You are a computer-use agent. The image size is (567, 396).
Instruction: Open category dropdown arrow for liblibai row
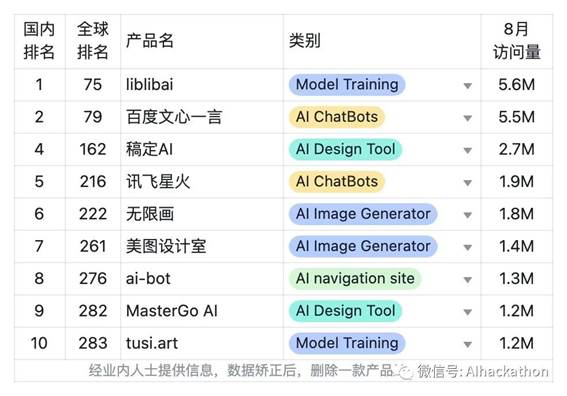tap(468, 86)
